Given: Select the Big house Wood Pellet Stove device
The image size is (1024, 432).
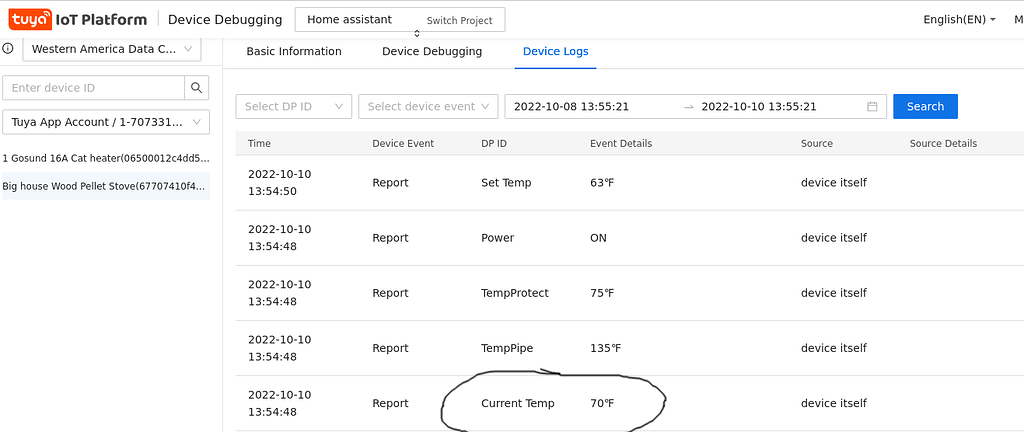Looking at the screenshot, I should coord(106,186).
